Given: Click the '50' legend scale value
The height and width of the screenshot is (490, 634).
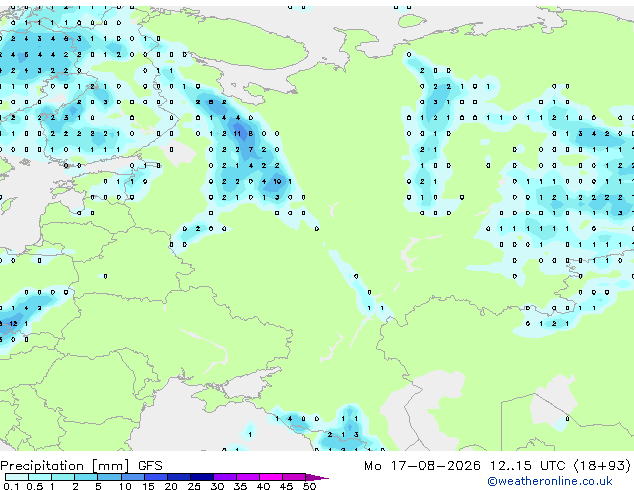Looking at the screenshot, I should (309, 486).
